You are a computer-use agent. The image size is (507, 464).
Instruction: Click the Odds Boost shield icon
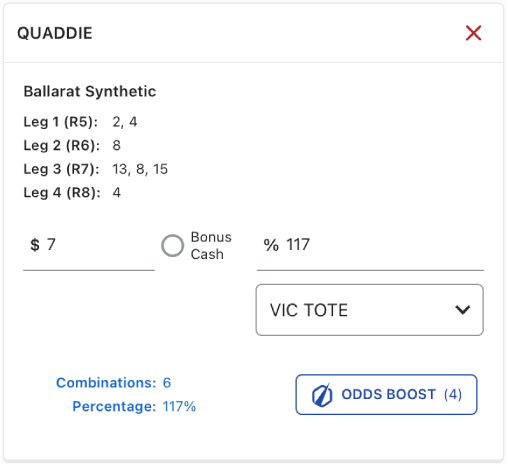pos(322,395)
